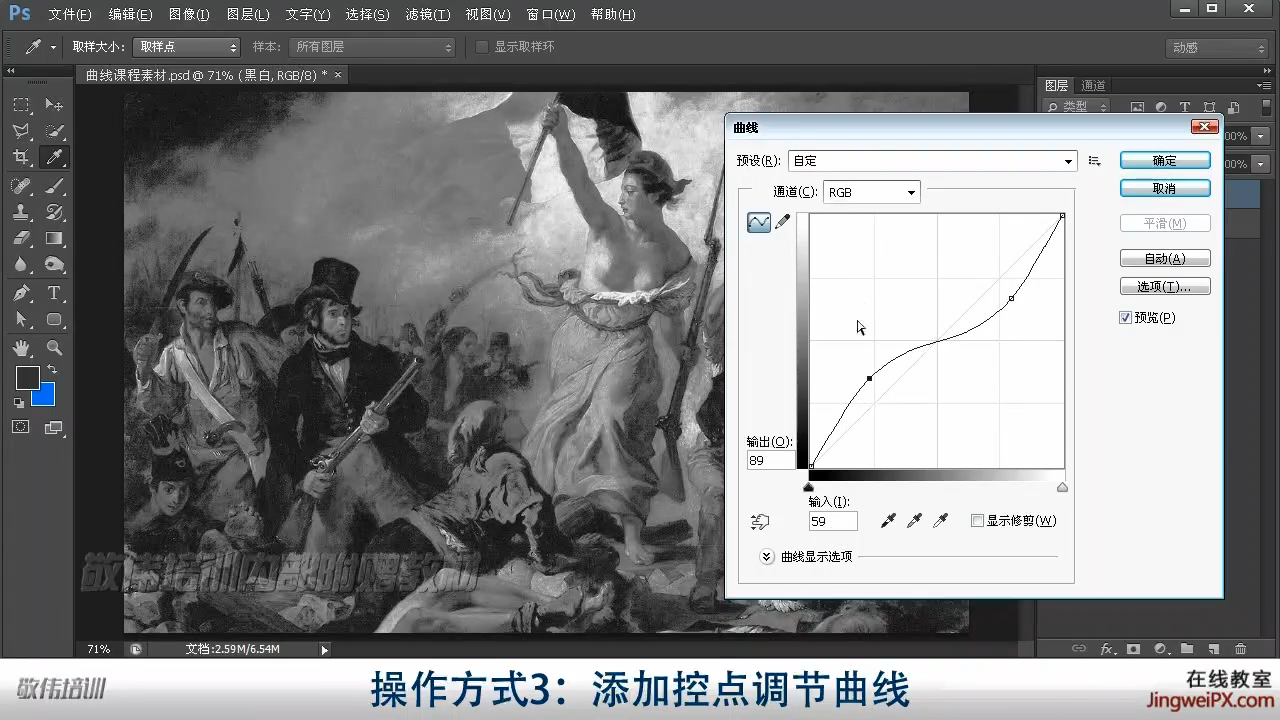1280x720 pixels.
Task: Open the 图像 menu
Action: (x=189, y=15)
